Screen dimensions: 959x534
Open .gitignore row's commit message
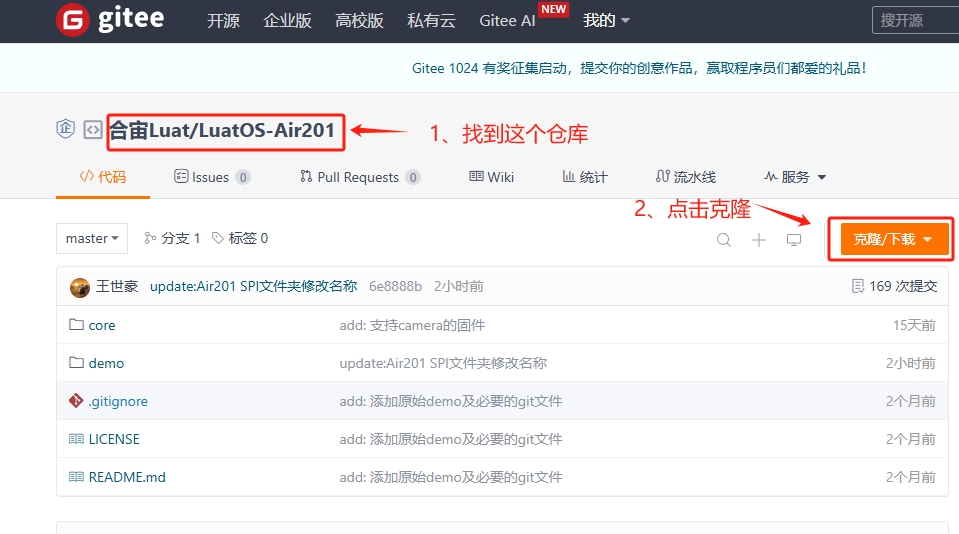(451, 401)
